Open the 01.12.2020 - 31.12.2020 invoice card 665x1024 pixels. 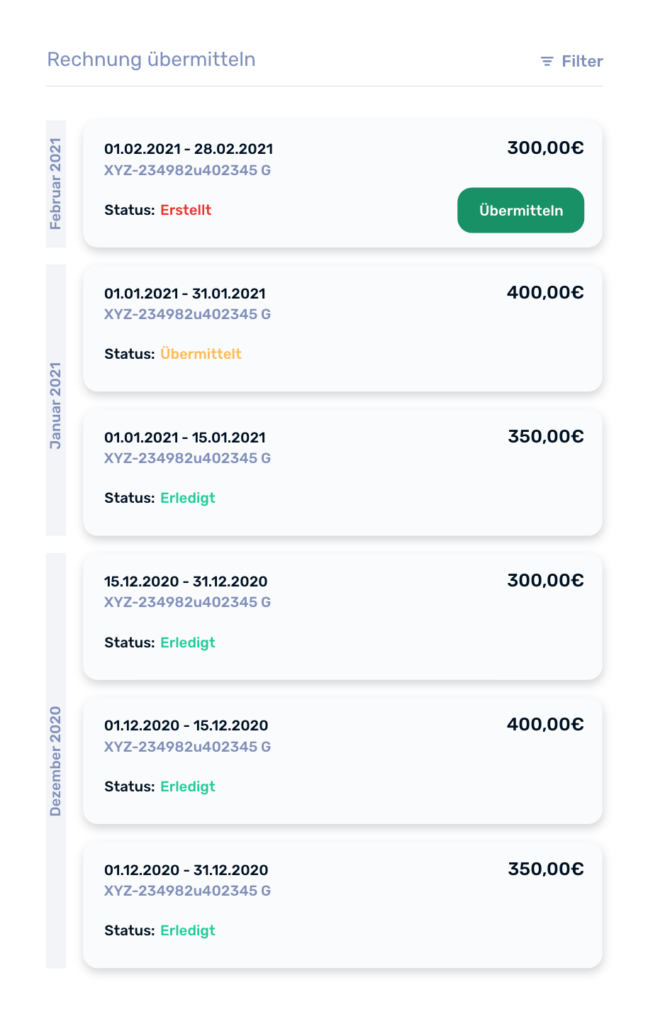click(342, 904)
